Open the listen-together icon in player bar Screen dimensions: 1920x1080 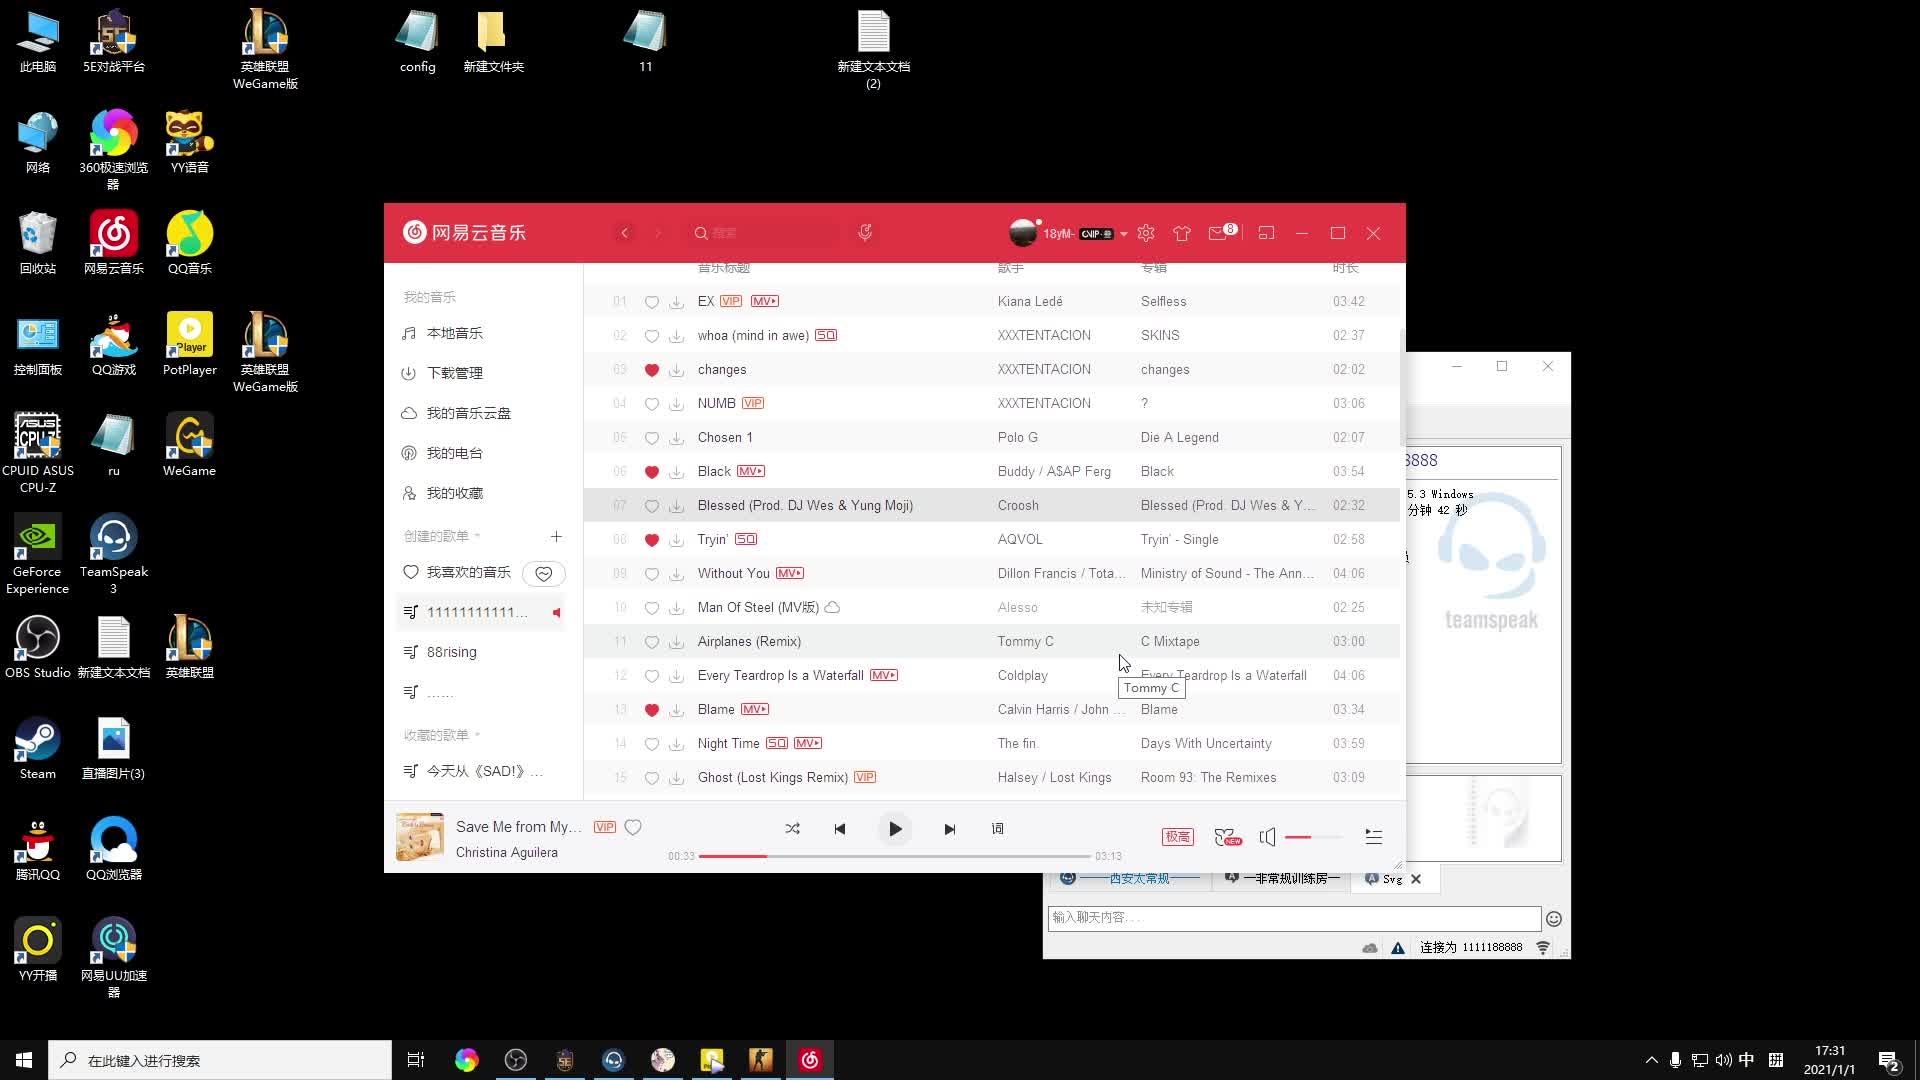(1227, 837)
